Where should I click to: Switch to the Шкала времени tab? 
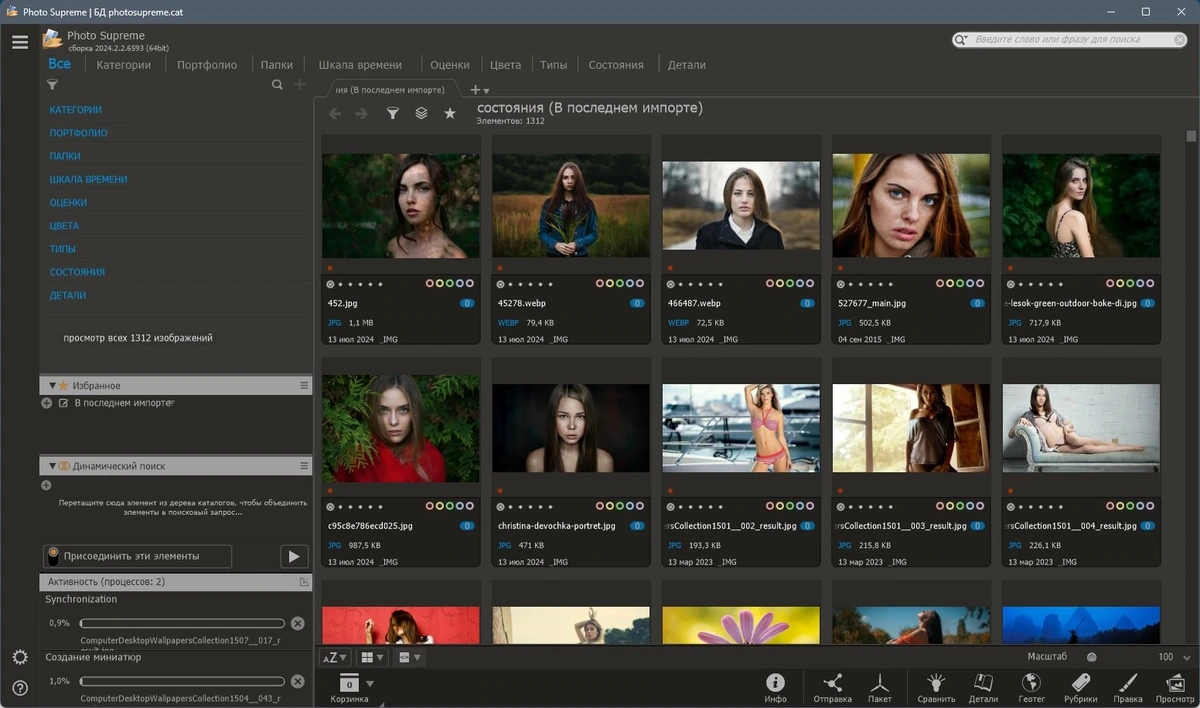(360, 65)
